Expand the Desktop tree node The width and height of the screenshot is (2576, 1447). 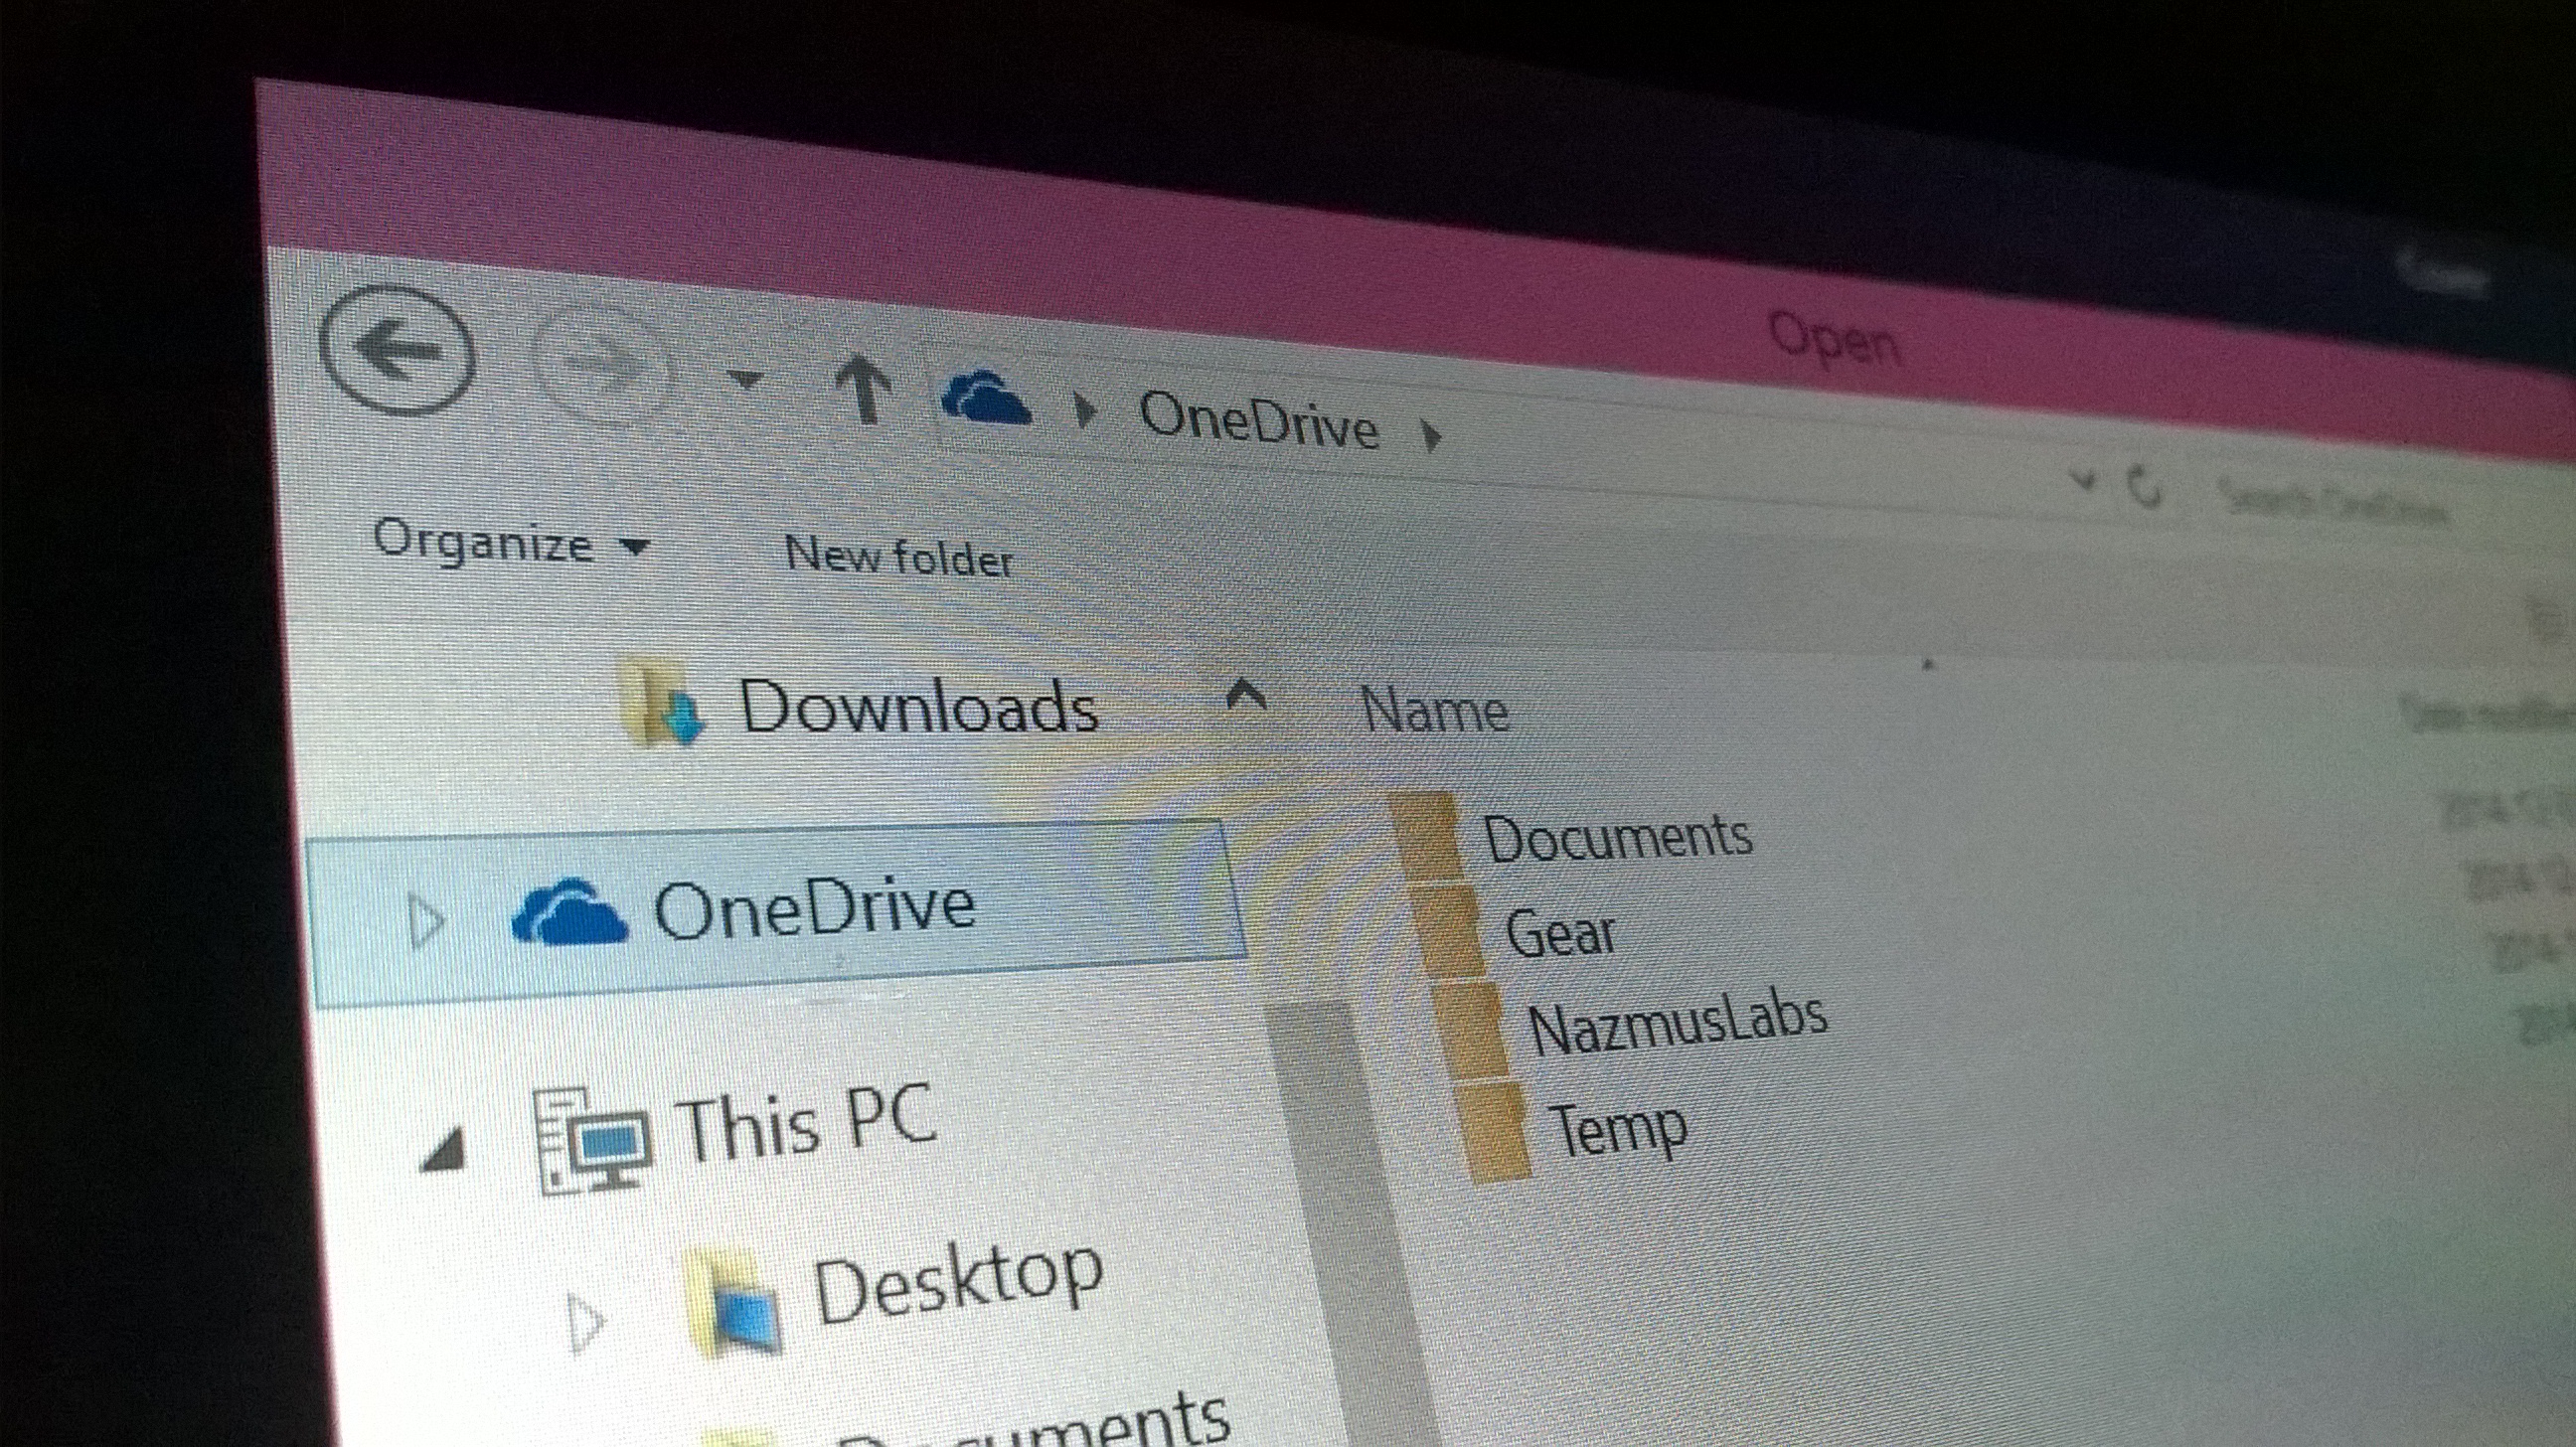pyautogui.click(x=585, y=1322)
